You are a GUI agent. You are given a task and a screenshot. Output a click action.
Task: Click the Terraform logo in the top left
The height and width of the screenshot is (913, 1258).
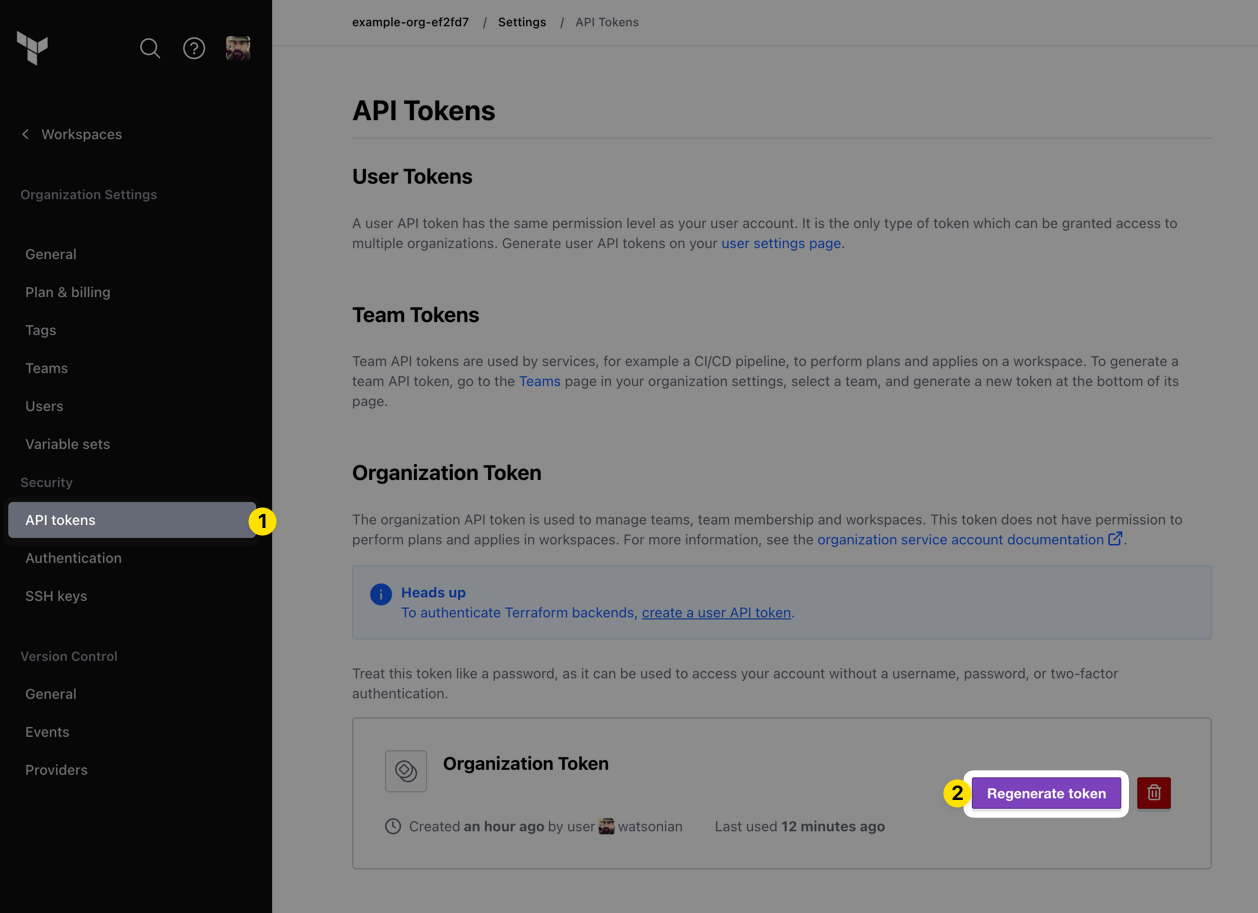[x=32, y=47]
